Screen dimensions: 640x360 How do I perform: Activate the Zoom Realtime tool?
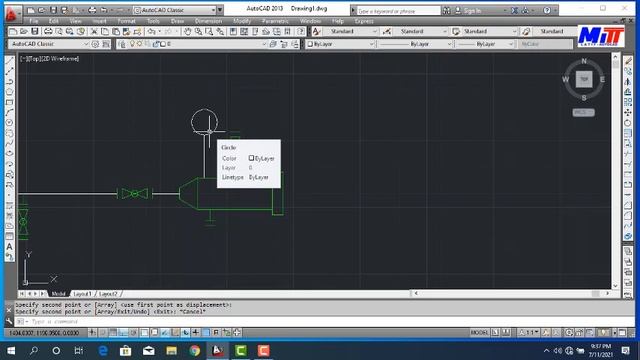point(198,31)
